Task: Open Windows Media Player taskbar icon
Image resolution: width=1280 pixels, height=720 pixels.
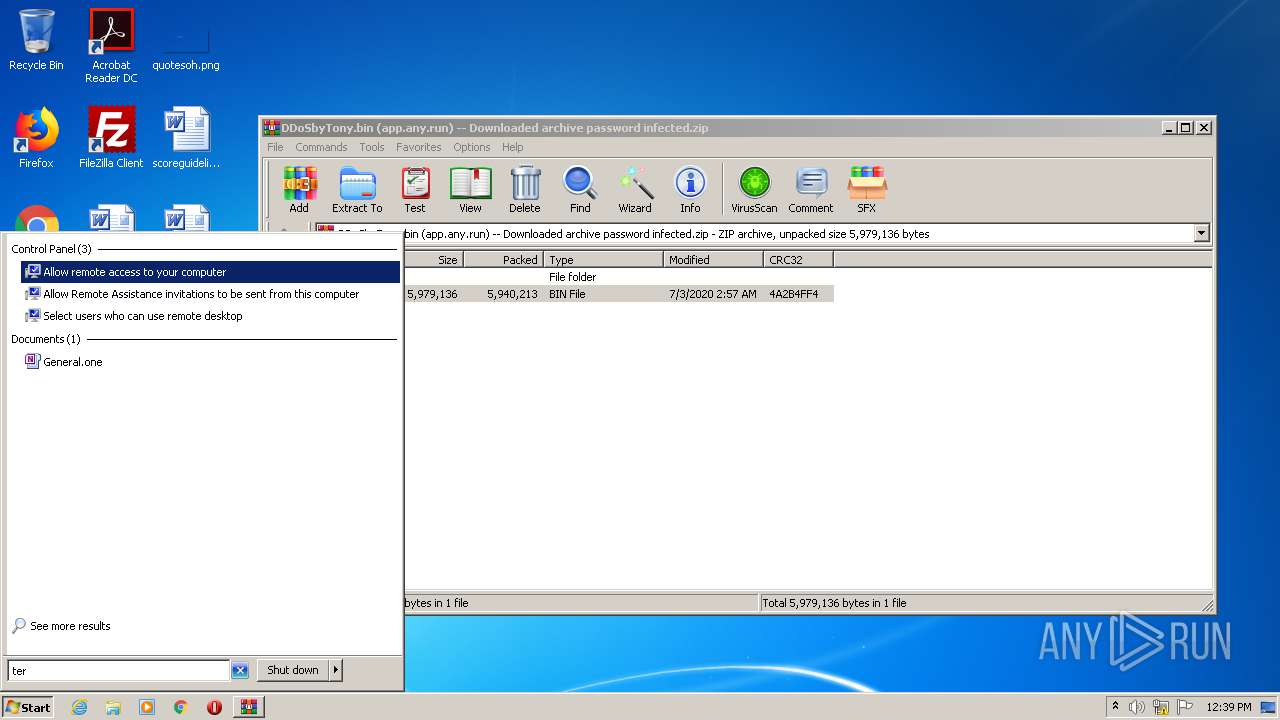Action: [x=147, y=707]
